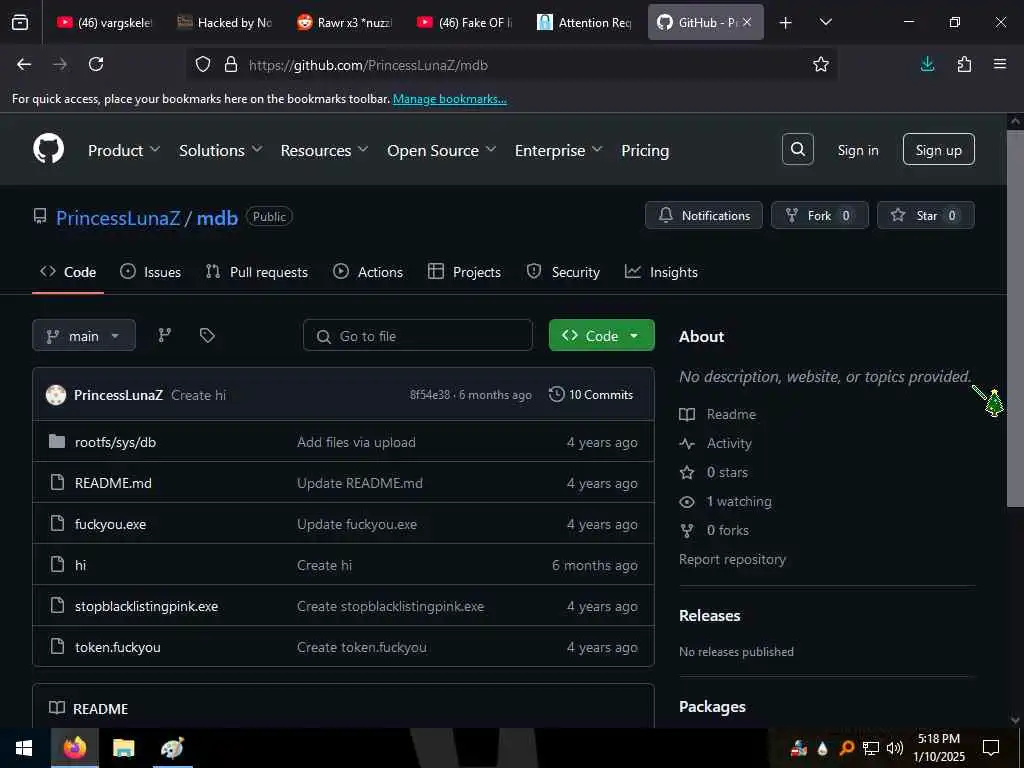Open the GitHub search magnifier button

797,150
